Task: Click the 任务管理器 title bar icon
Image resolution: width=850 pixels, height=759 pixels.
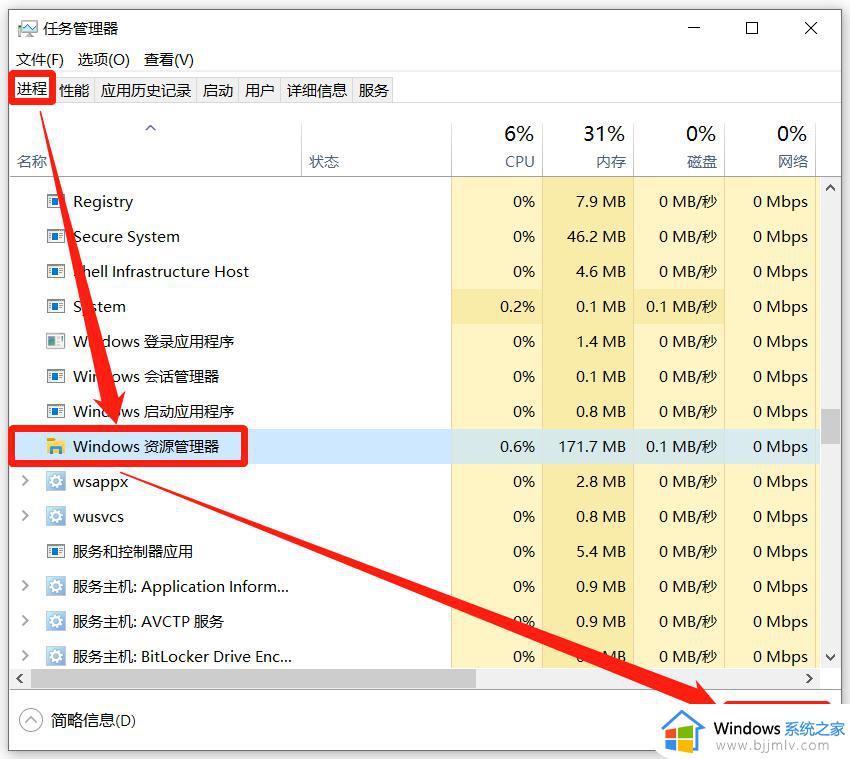Action: point(27,28)
